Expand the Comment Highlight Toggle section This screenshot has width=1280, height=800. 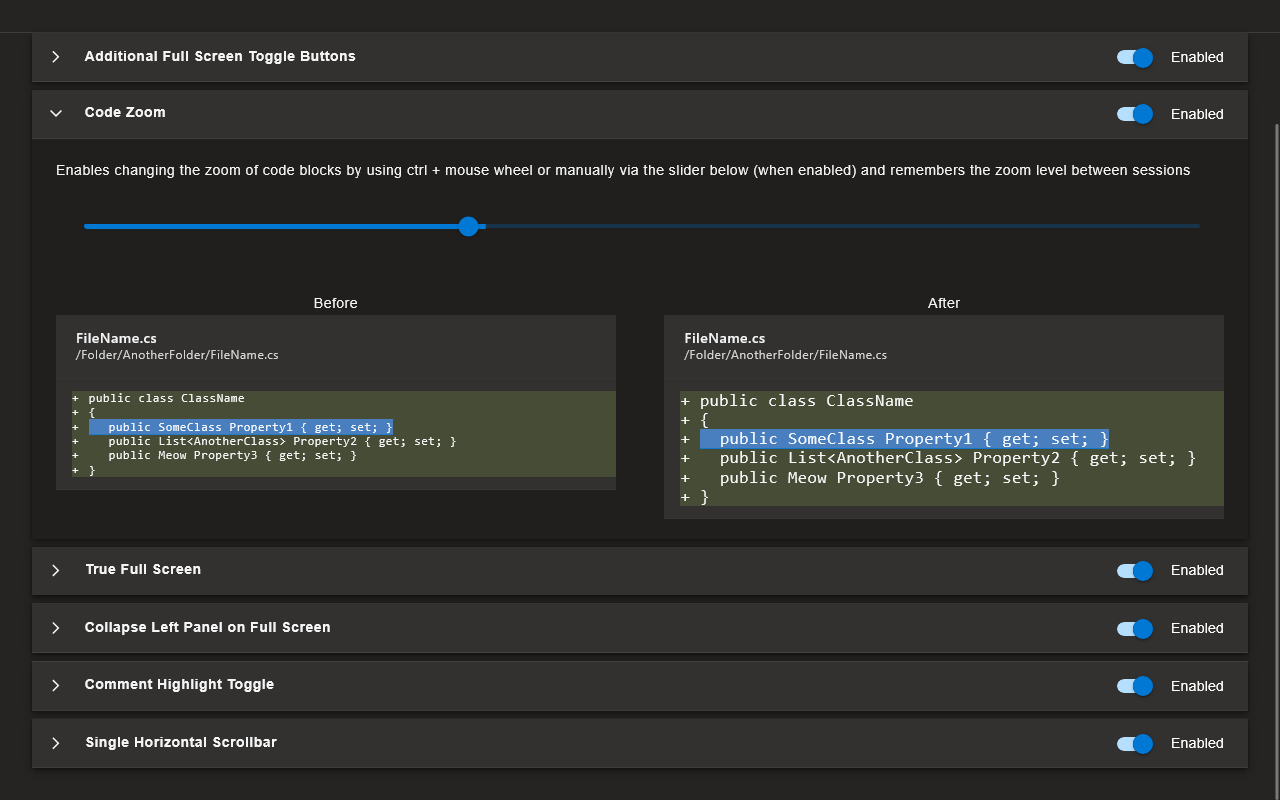56,685
